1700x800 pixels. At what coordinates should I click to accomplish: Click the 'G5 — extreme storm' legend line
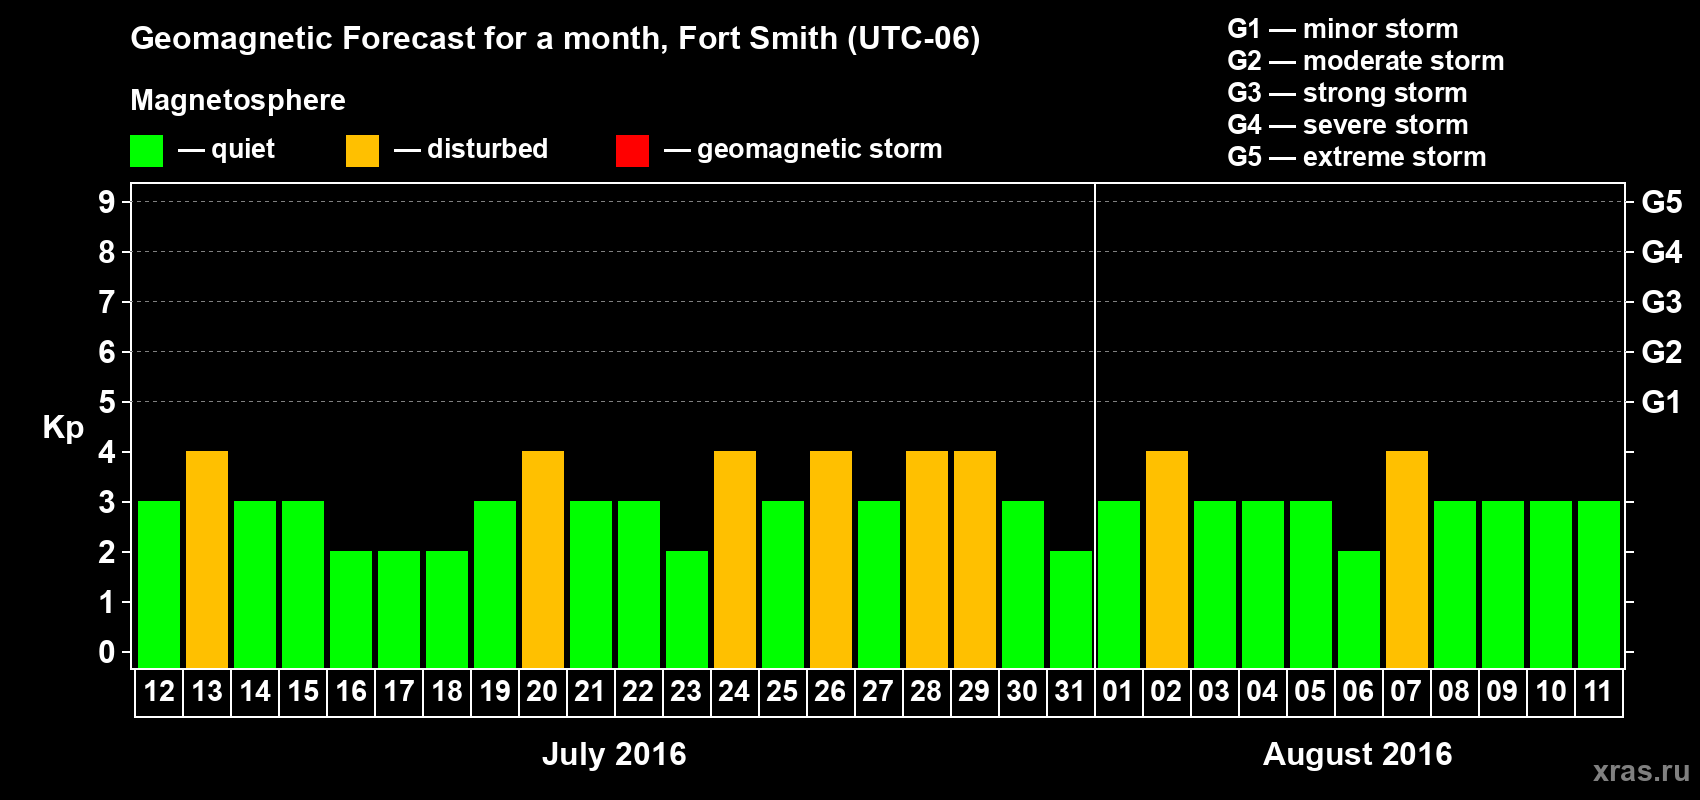[x=1356, y=157]
